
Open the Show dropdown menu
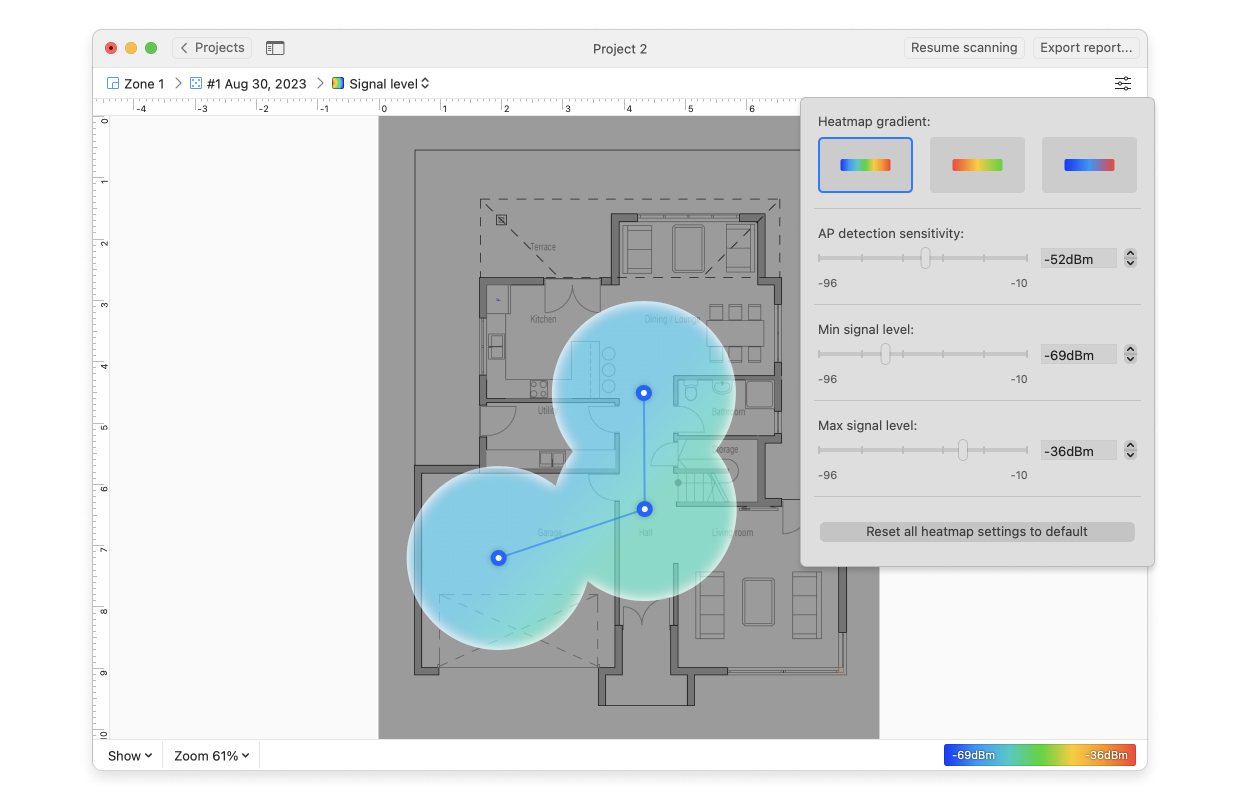(x=130, y=756)
